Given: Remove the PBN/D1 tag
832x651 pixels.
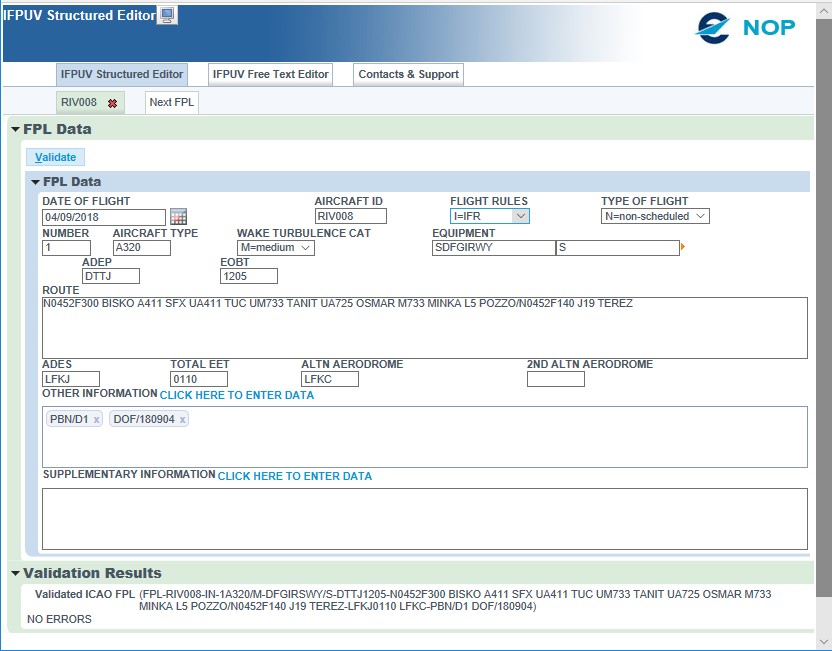Looking at the screenshot, I should [x=96, y=420].
